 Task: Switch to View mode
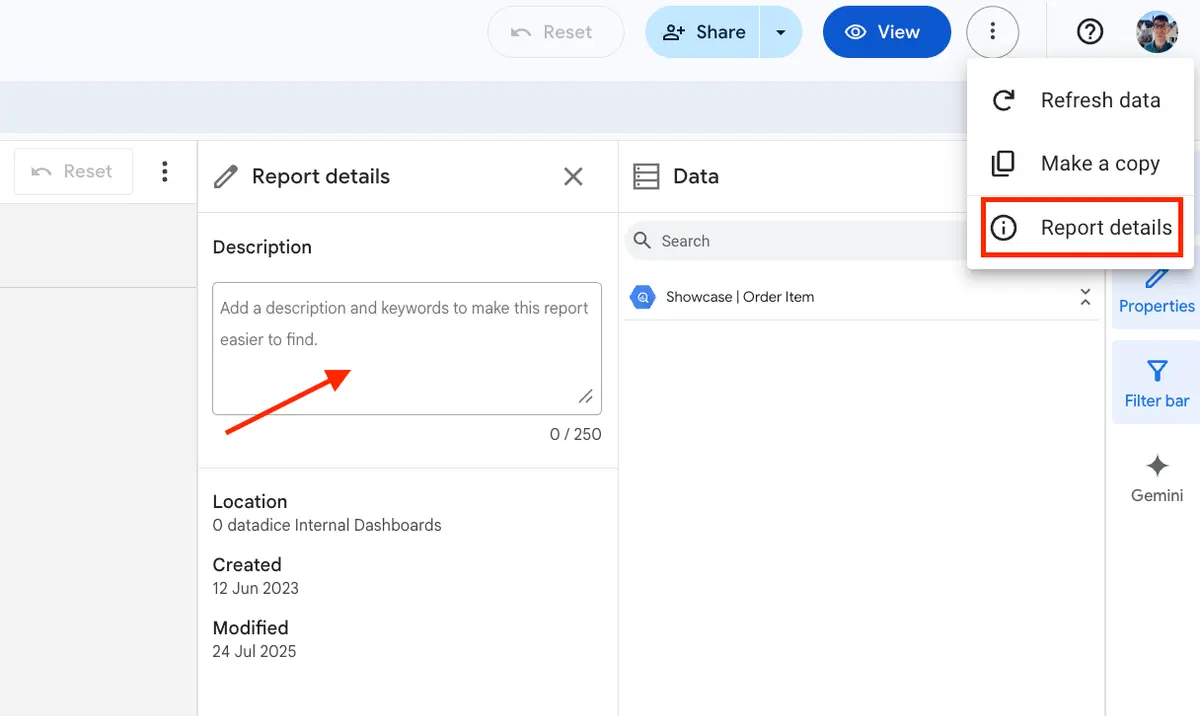[886, 32]
